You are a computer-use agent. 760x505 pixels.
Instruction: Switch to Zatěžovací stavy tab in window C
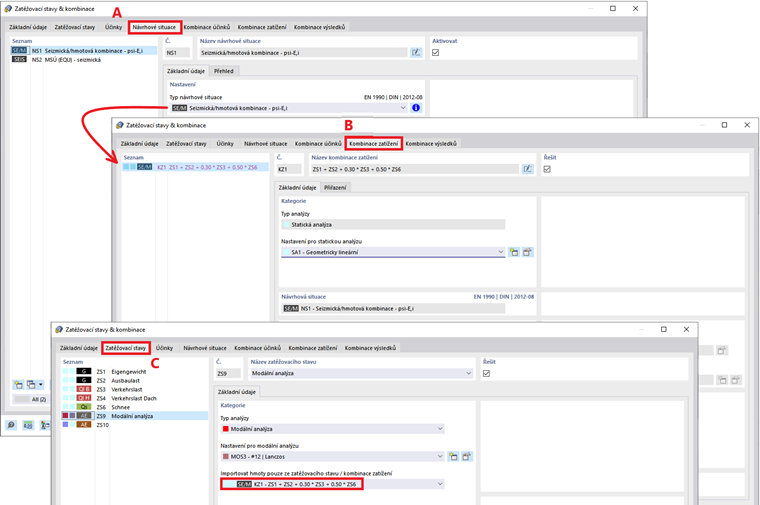pos(126,348)
